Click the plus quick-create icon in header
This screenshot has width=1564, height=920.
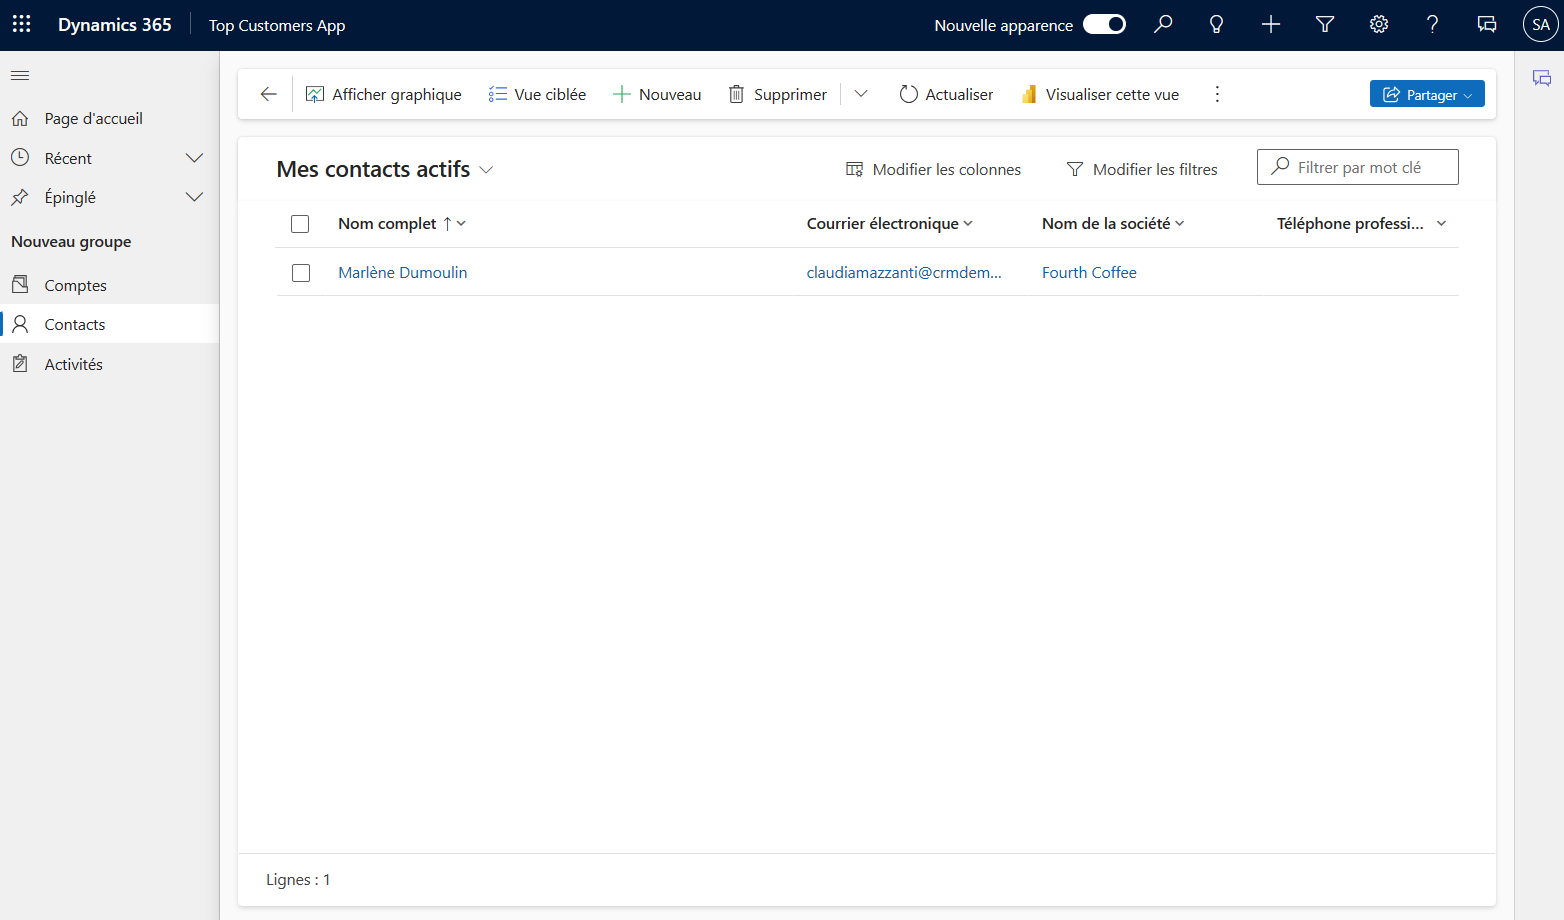pyautogui.click(x=1271, y=24)
